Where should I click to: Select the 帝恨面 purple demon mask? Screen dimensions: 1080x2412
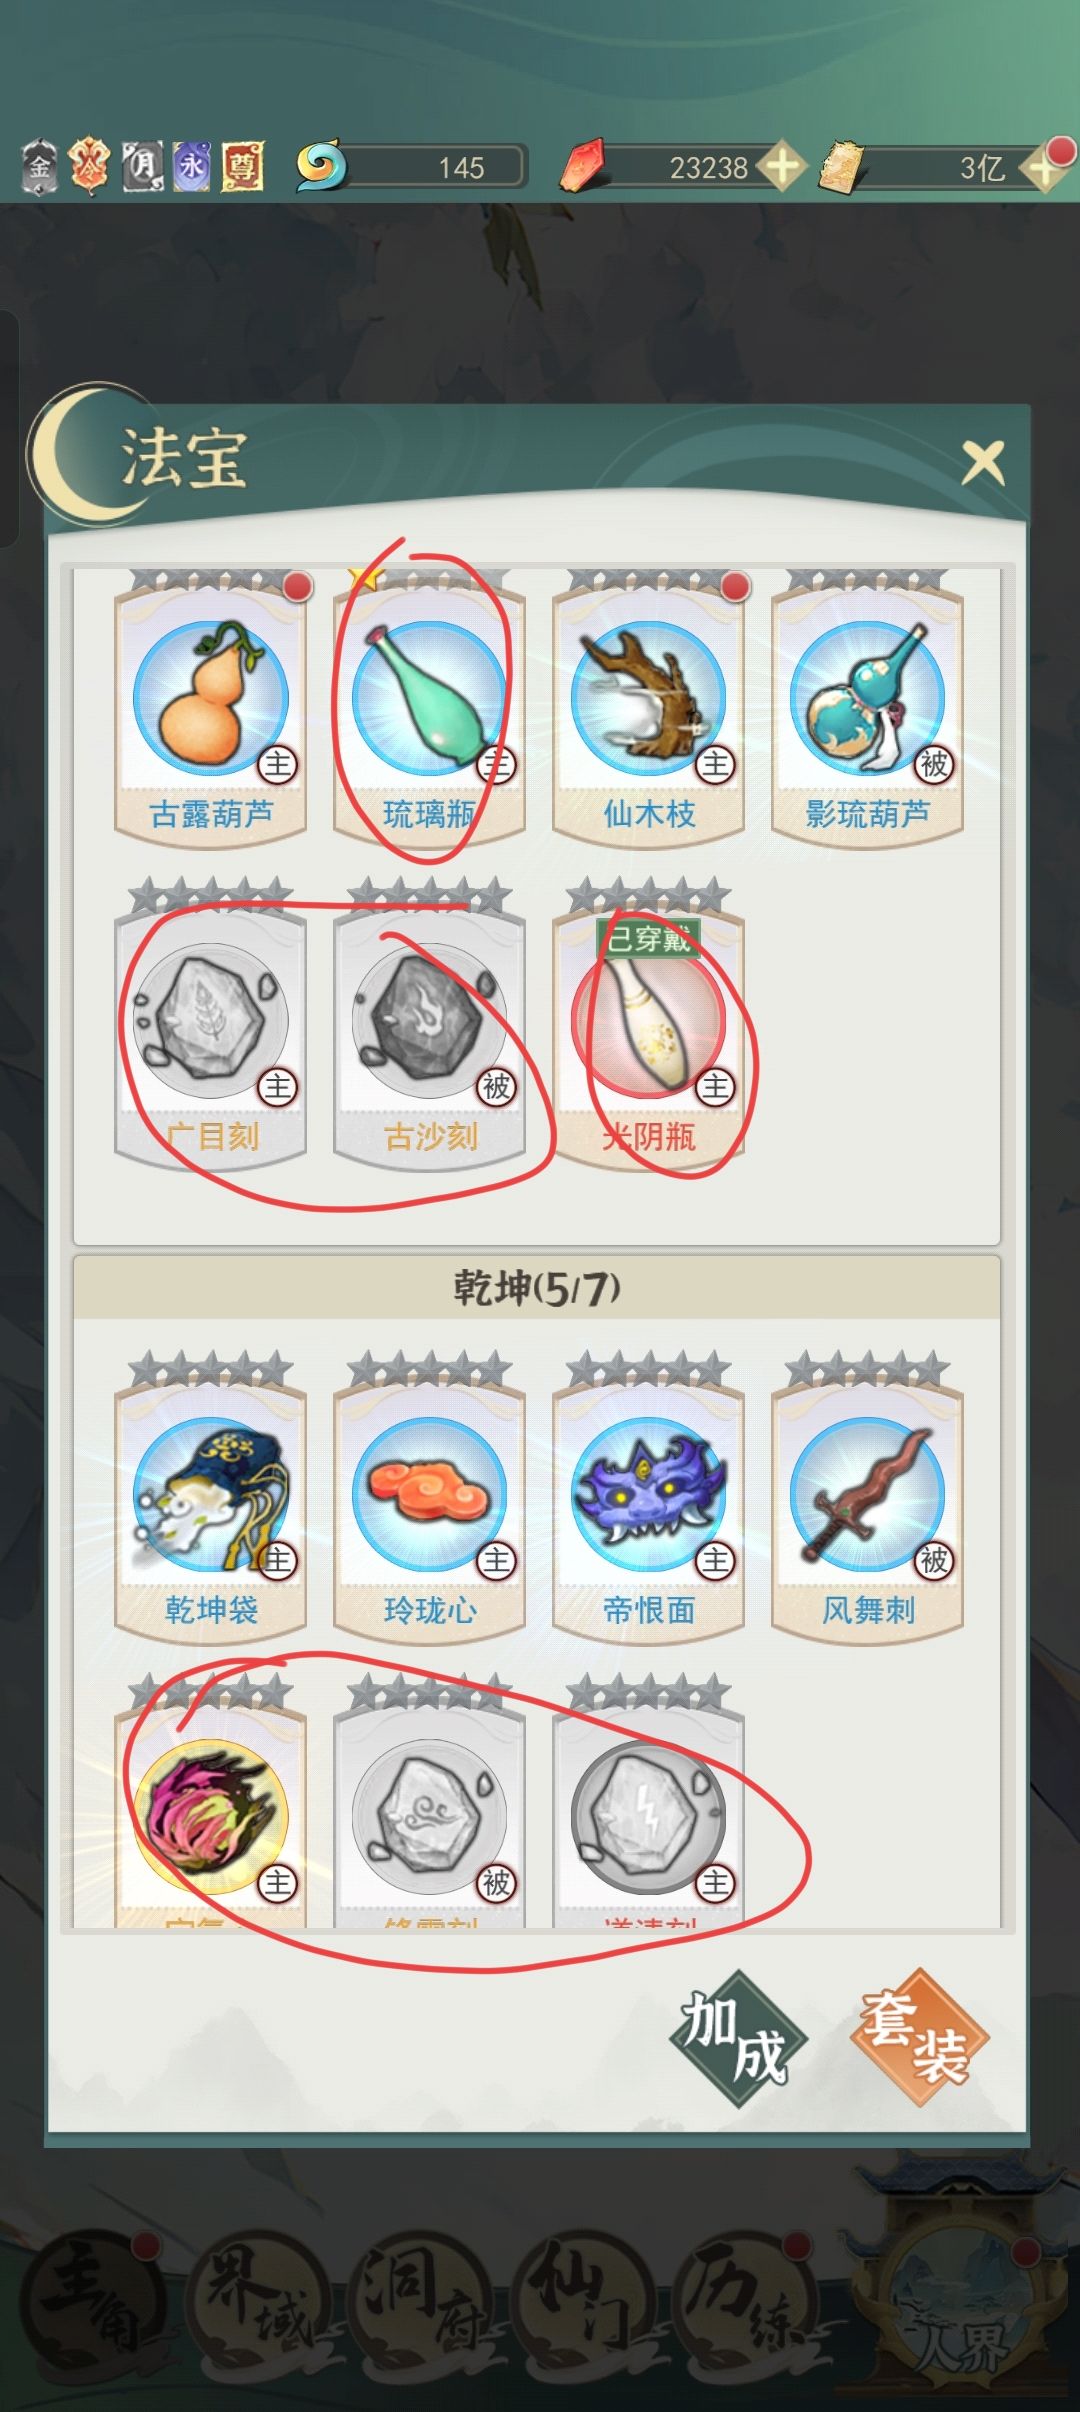[648, 1498]
